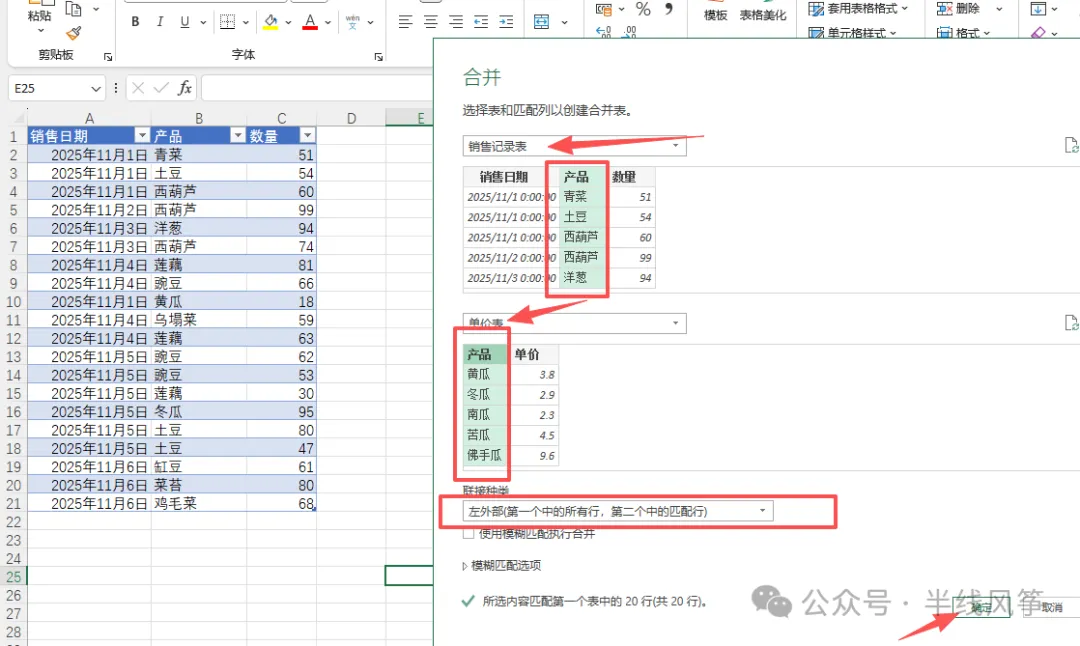Increase the cell indent
This screenshot has height=646, width=1080.
(x=506, y=22)
